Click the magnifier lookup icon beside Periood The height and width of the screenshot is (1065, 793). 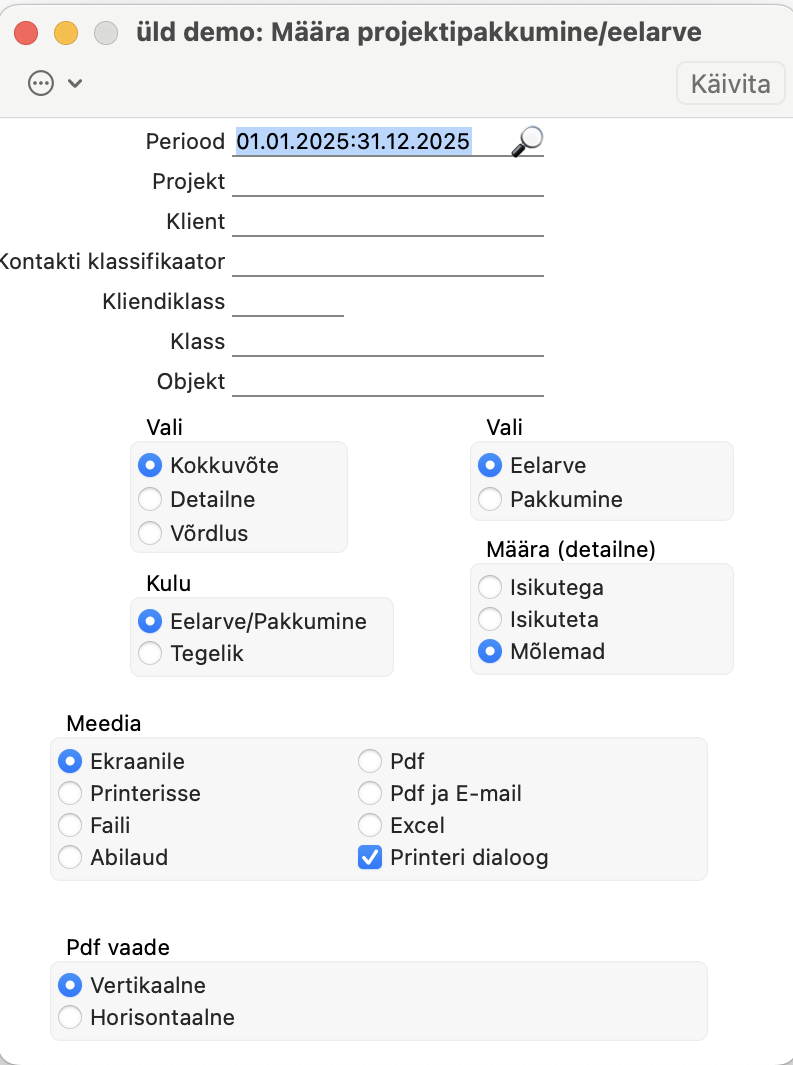527,142
